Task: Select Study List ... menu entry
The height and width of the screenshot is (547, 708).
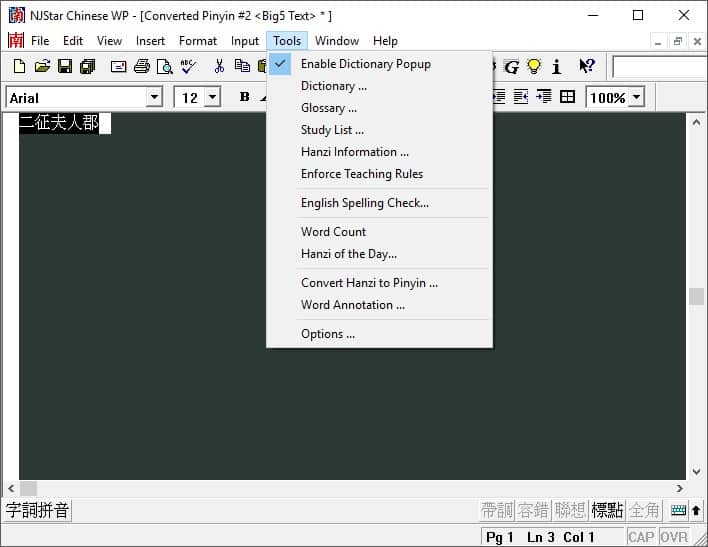Action: 379,130
